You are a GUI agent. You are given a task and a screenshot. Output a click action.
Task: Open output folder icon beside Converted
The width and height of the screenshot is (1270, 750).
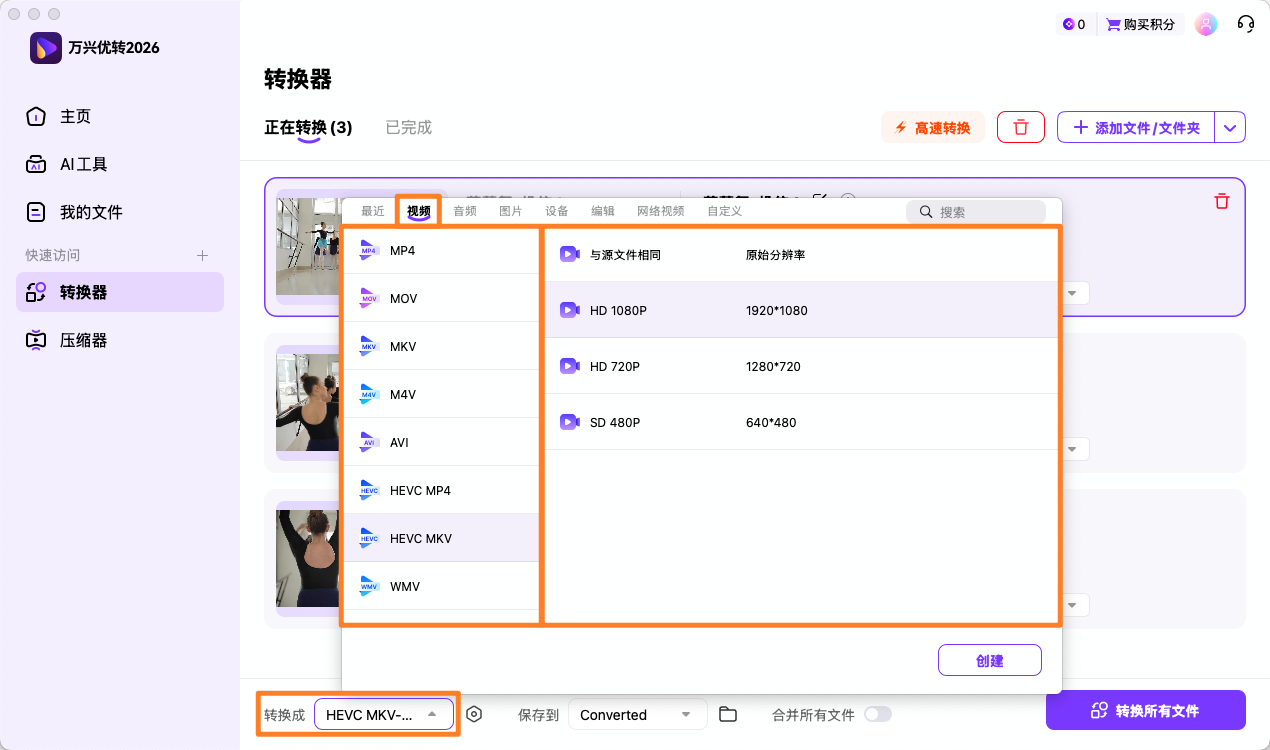point(727,714)
